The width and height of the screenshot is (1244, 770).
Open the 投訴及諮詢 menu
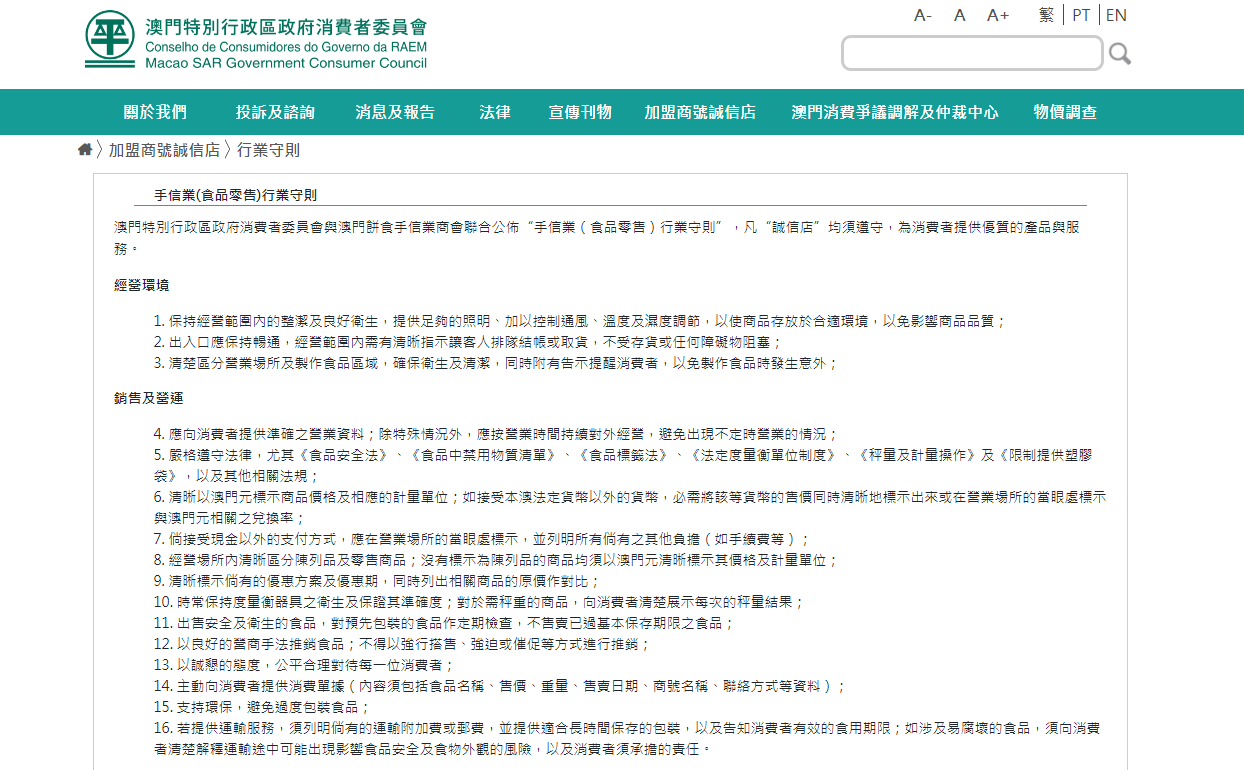point(275,112)
